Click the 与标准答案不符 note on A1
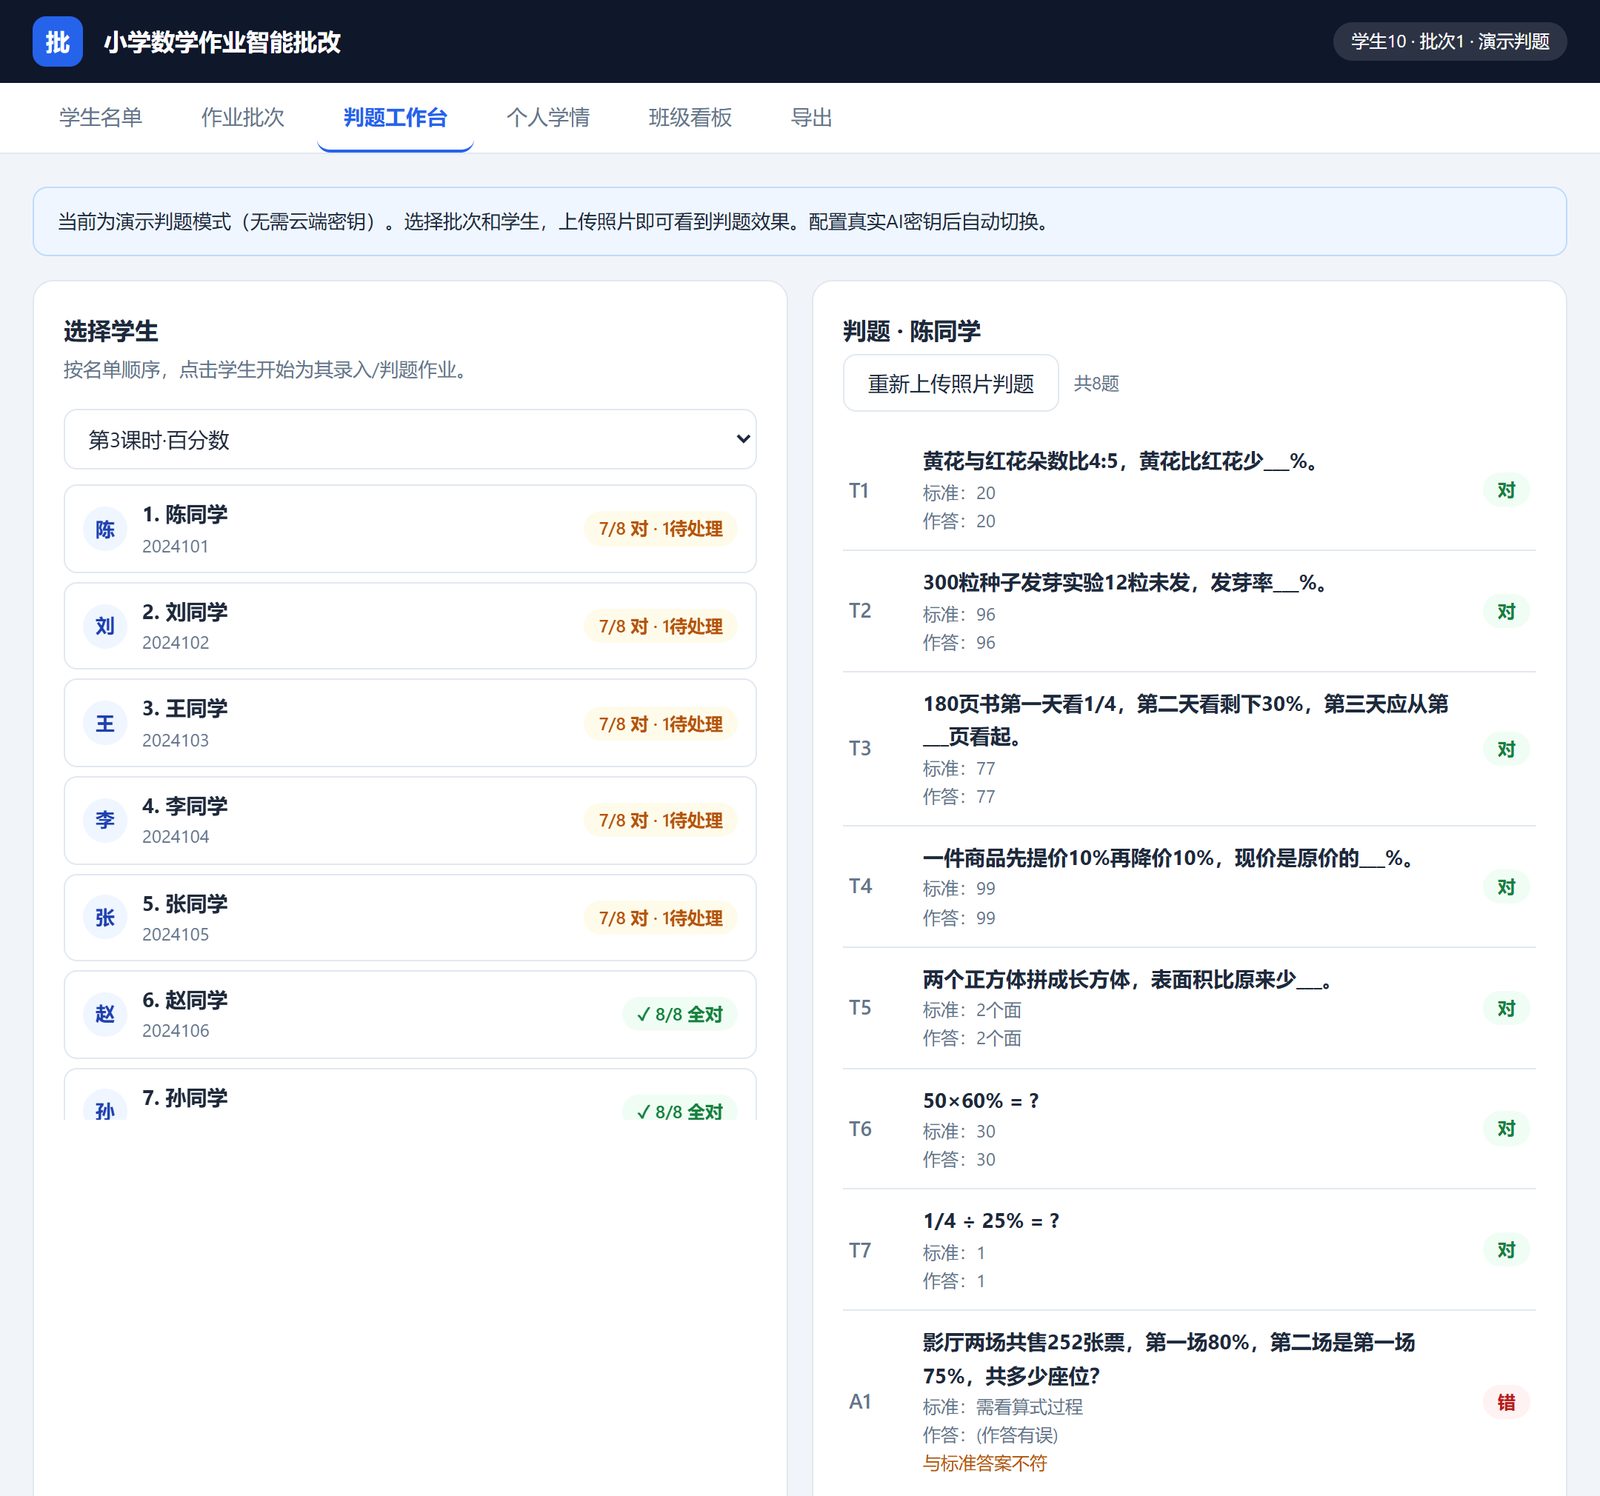This screenshot has height=1496, width=1600. [985, 1463]
